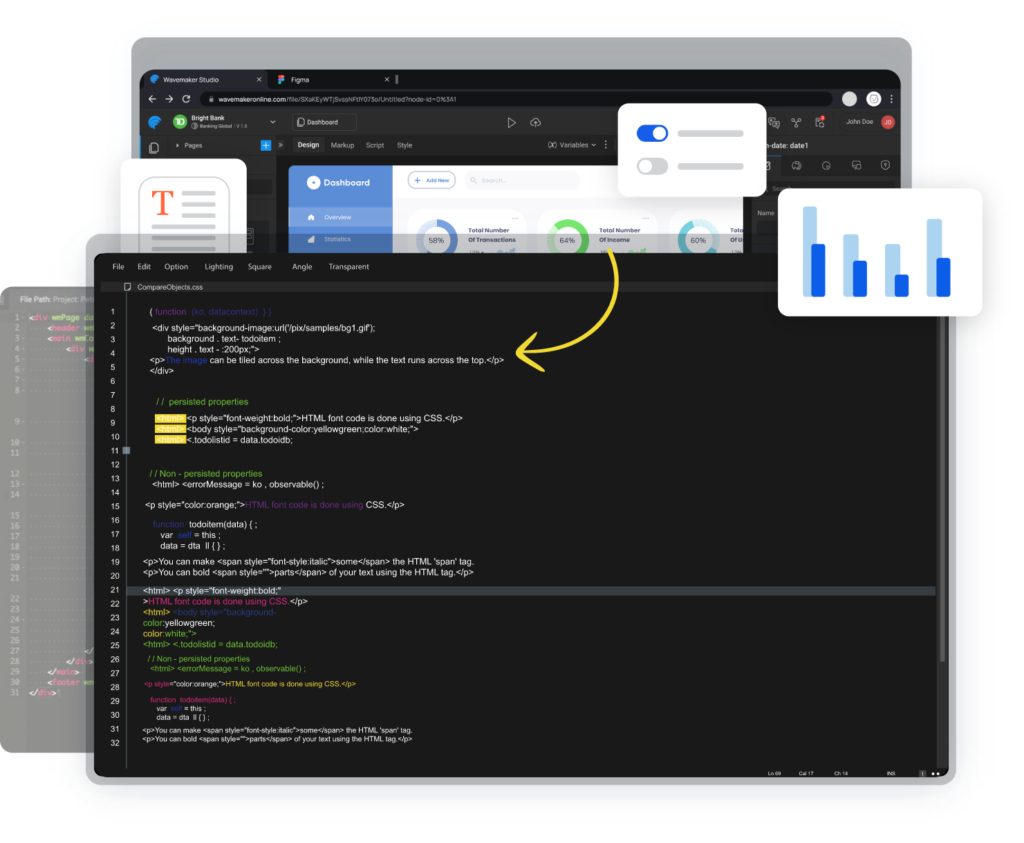Close the Figma browser tab
Screen dimensions: 1024x843
point(387,80)
